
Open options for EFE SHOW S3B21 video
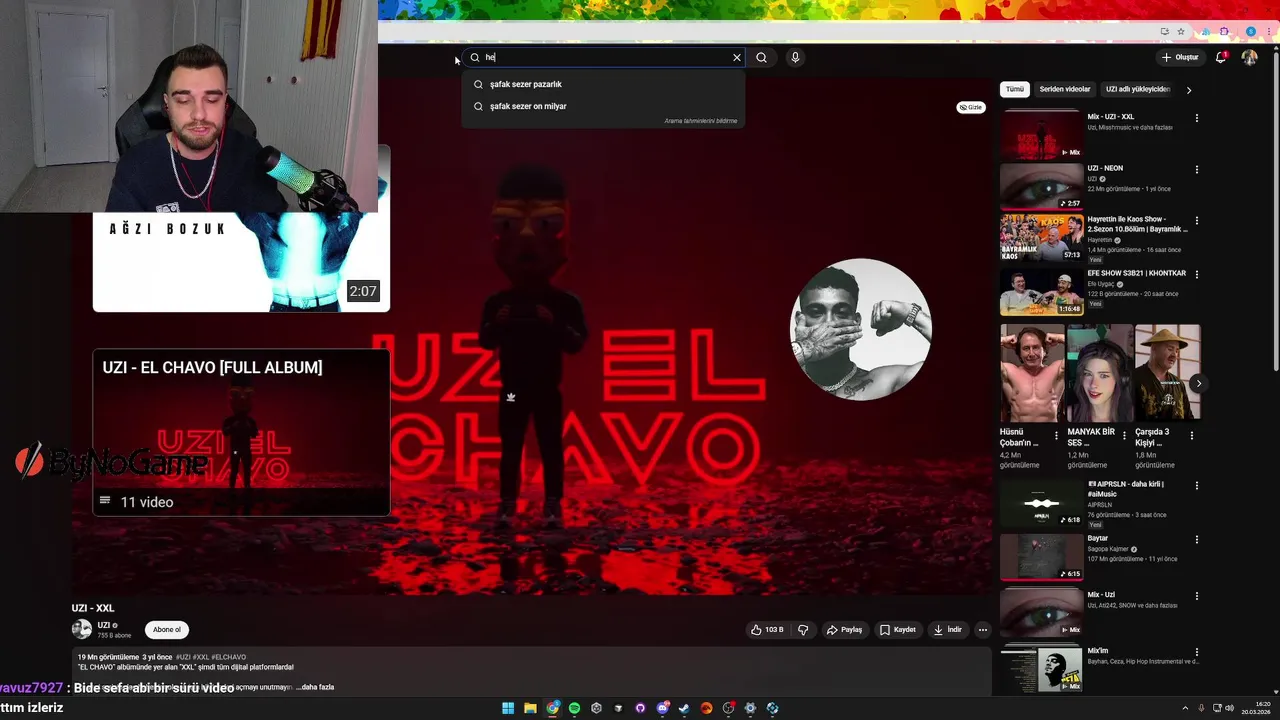point(1197,274)
